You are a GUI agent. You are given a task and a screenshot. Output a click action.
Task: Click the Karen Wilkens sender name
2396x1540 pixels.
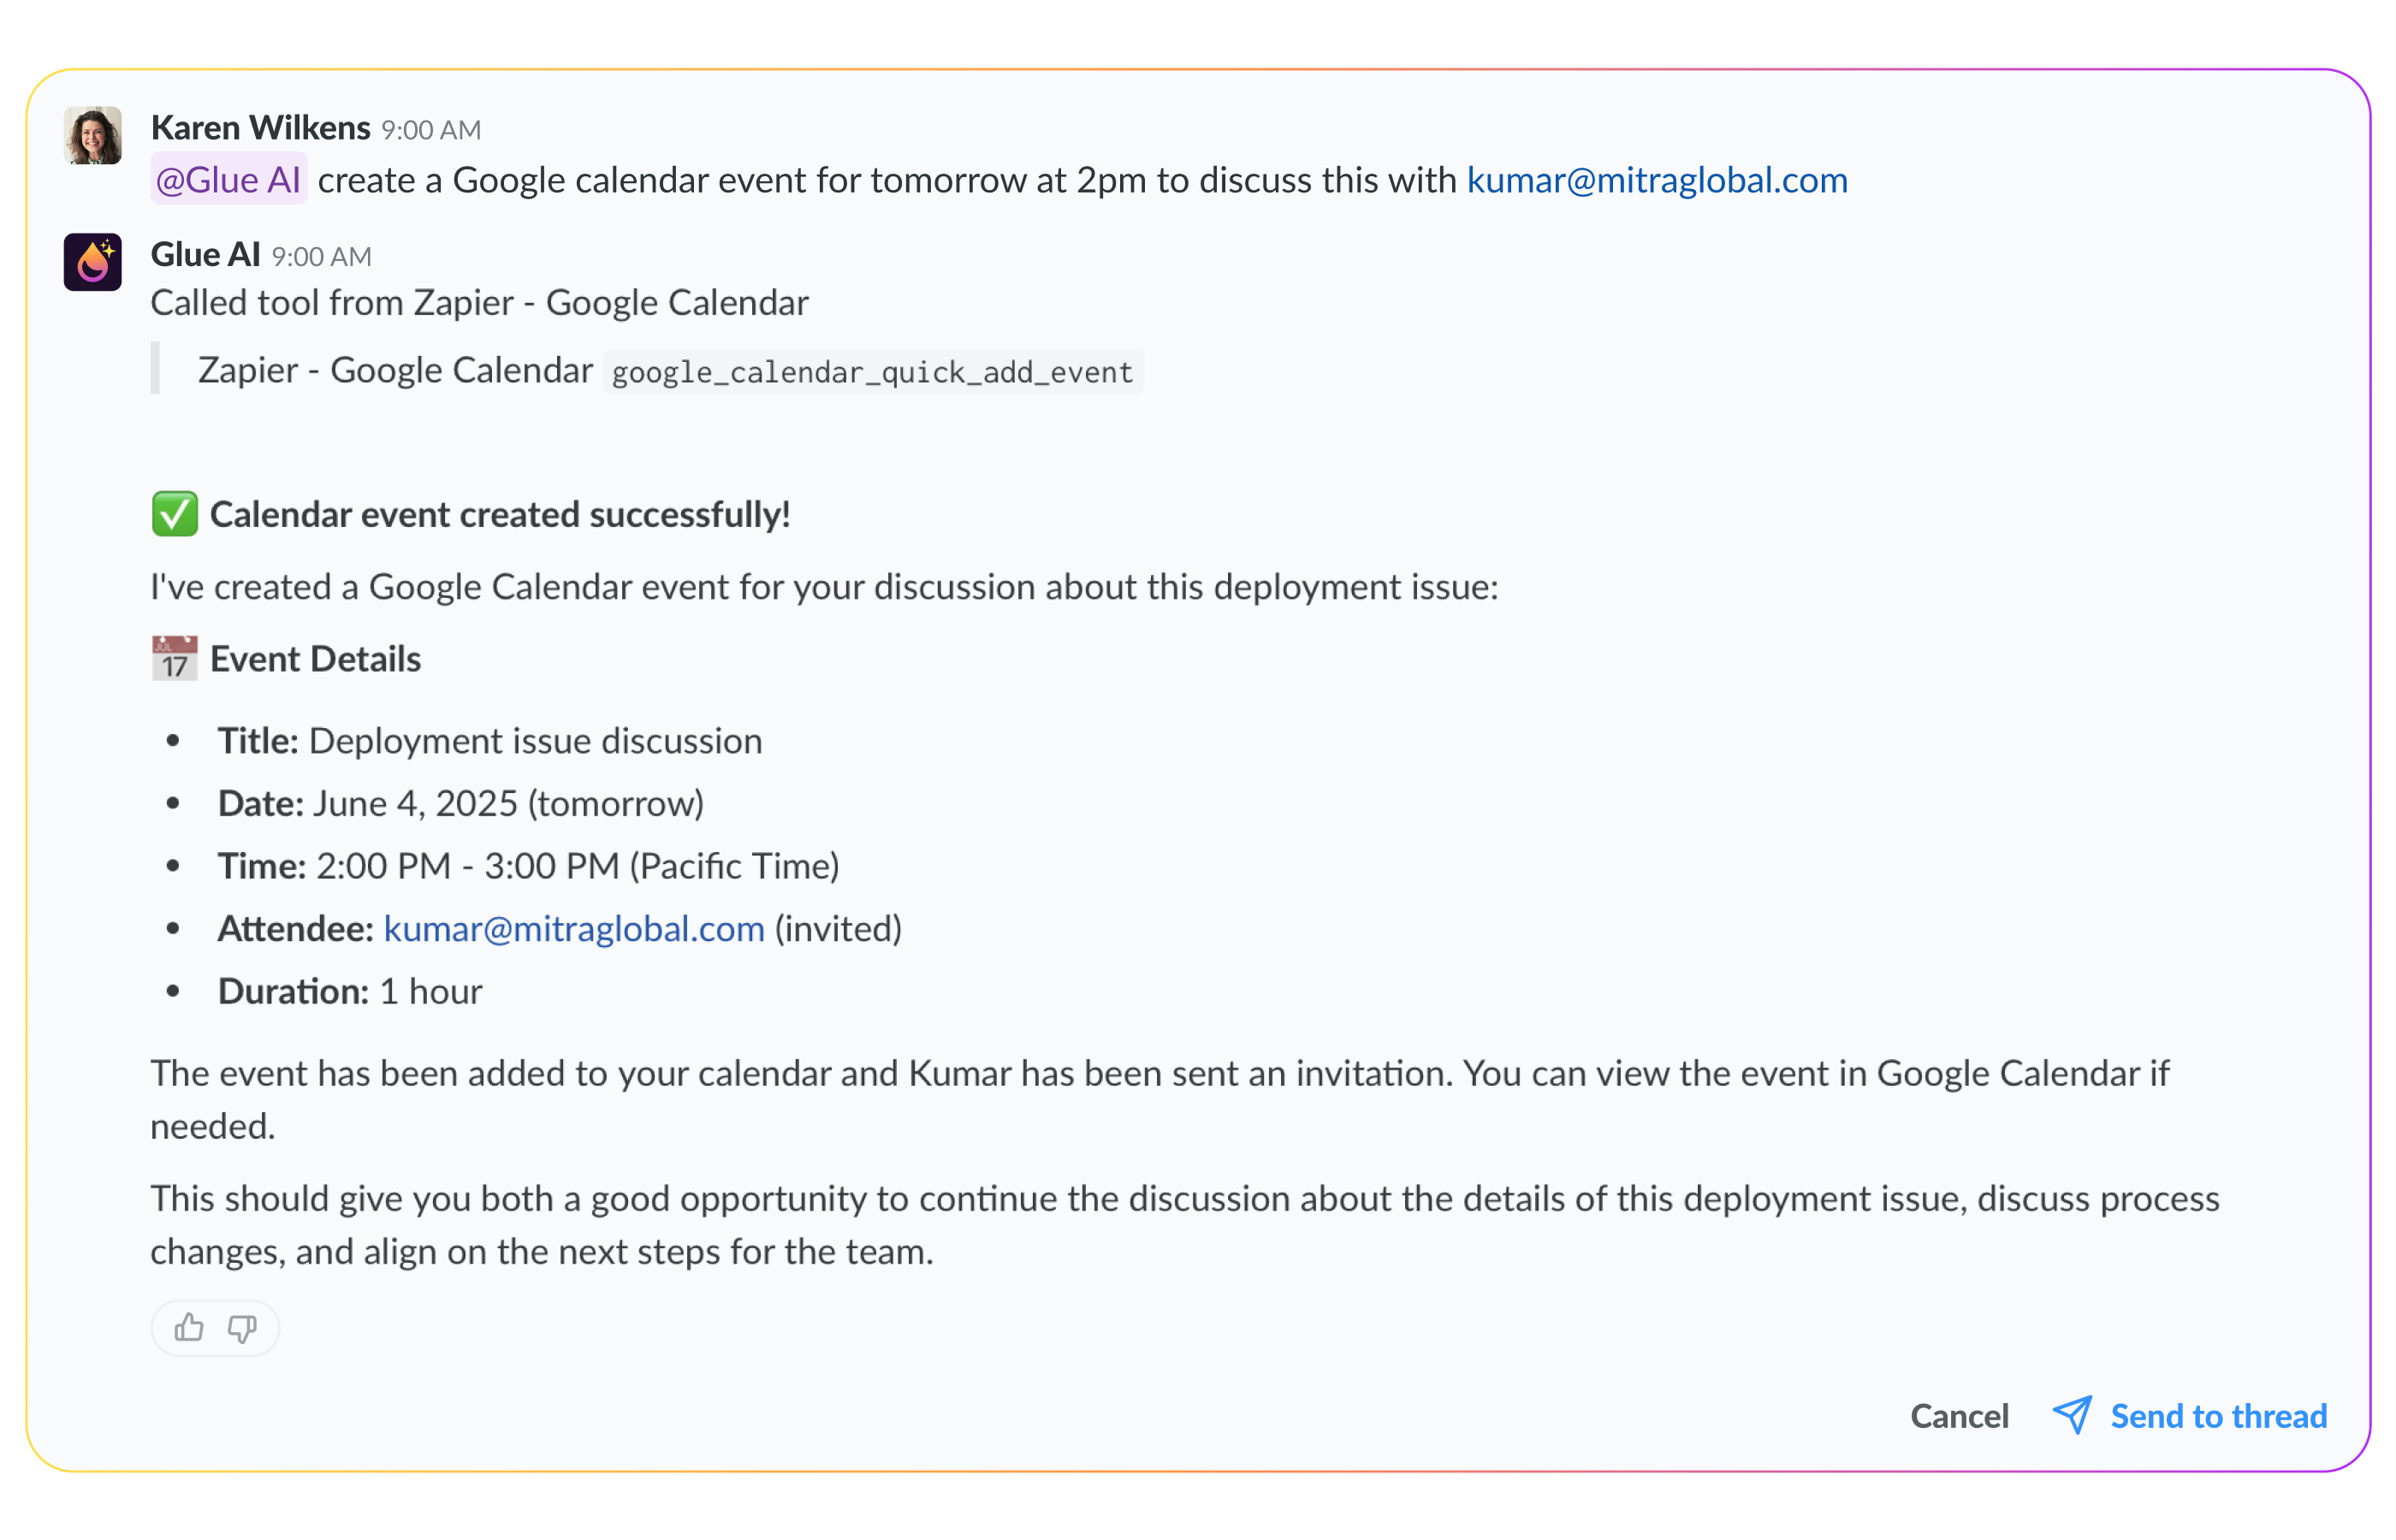(x=260, y=128)
